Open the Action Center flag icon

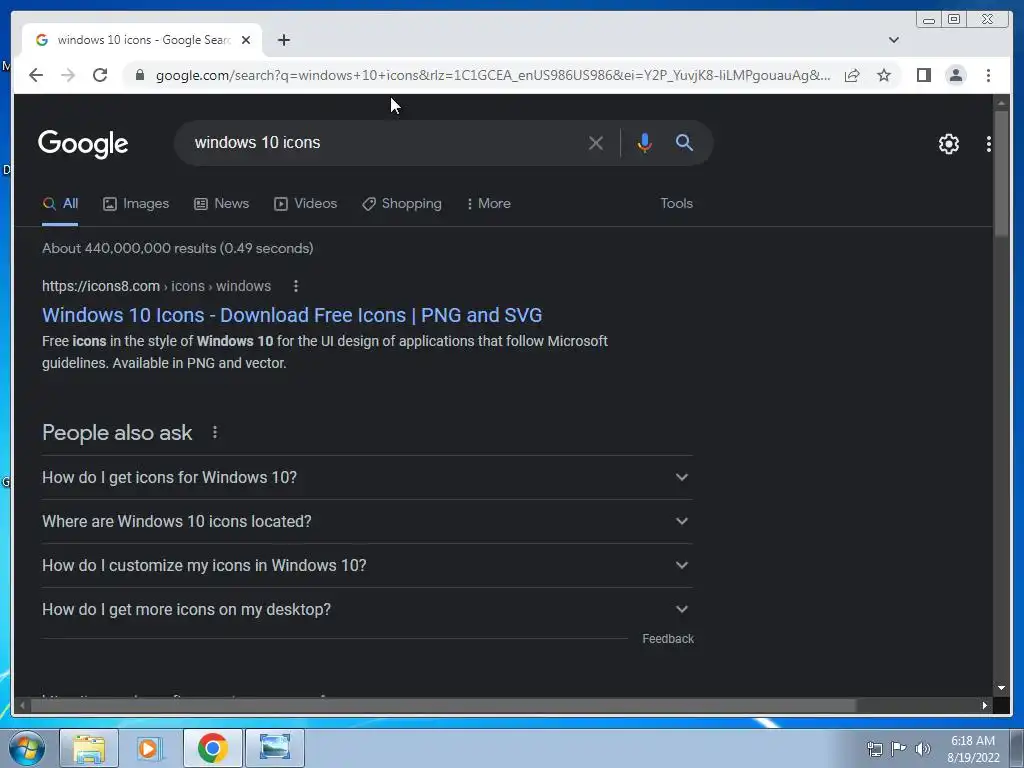tap(899, 749)
